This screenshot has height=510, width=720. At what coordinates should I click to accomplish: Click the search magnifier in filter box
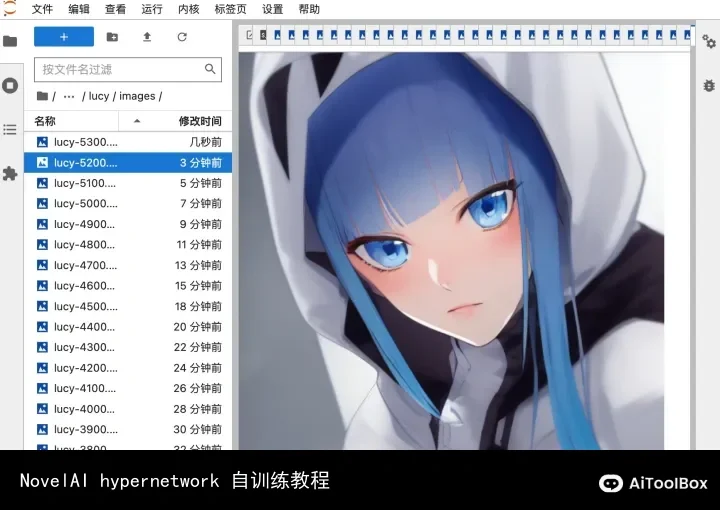(x=210, y=69)
